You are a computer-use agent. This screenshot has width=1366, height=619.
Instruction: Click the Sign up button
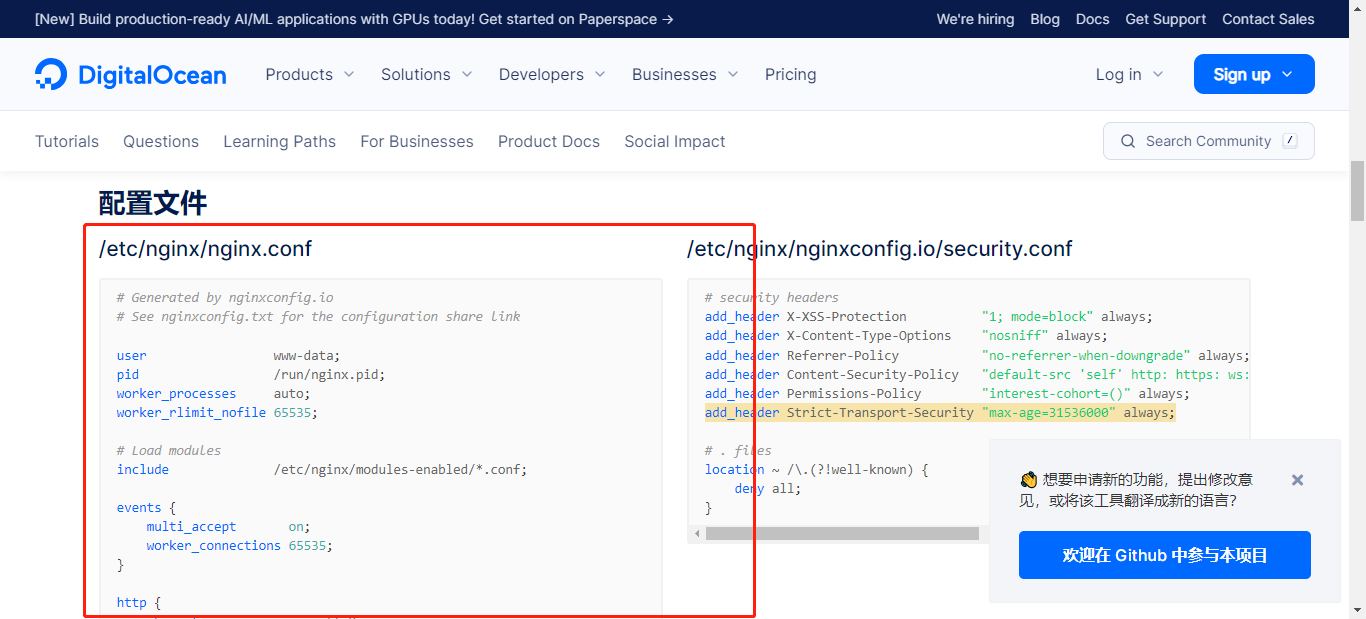[x=1253, y=75]
